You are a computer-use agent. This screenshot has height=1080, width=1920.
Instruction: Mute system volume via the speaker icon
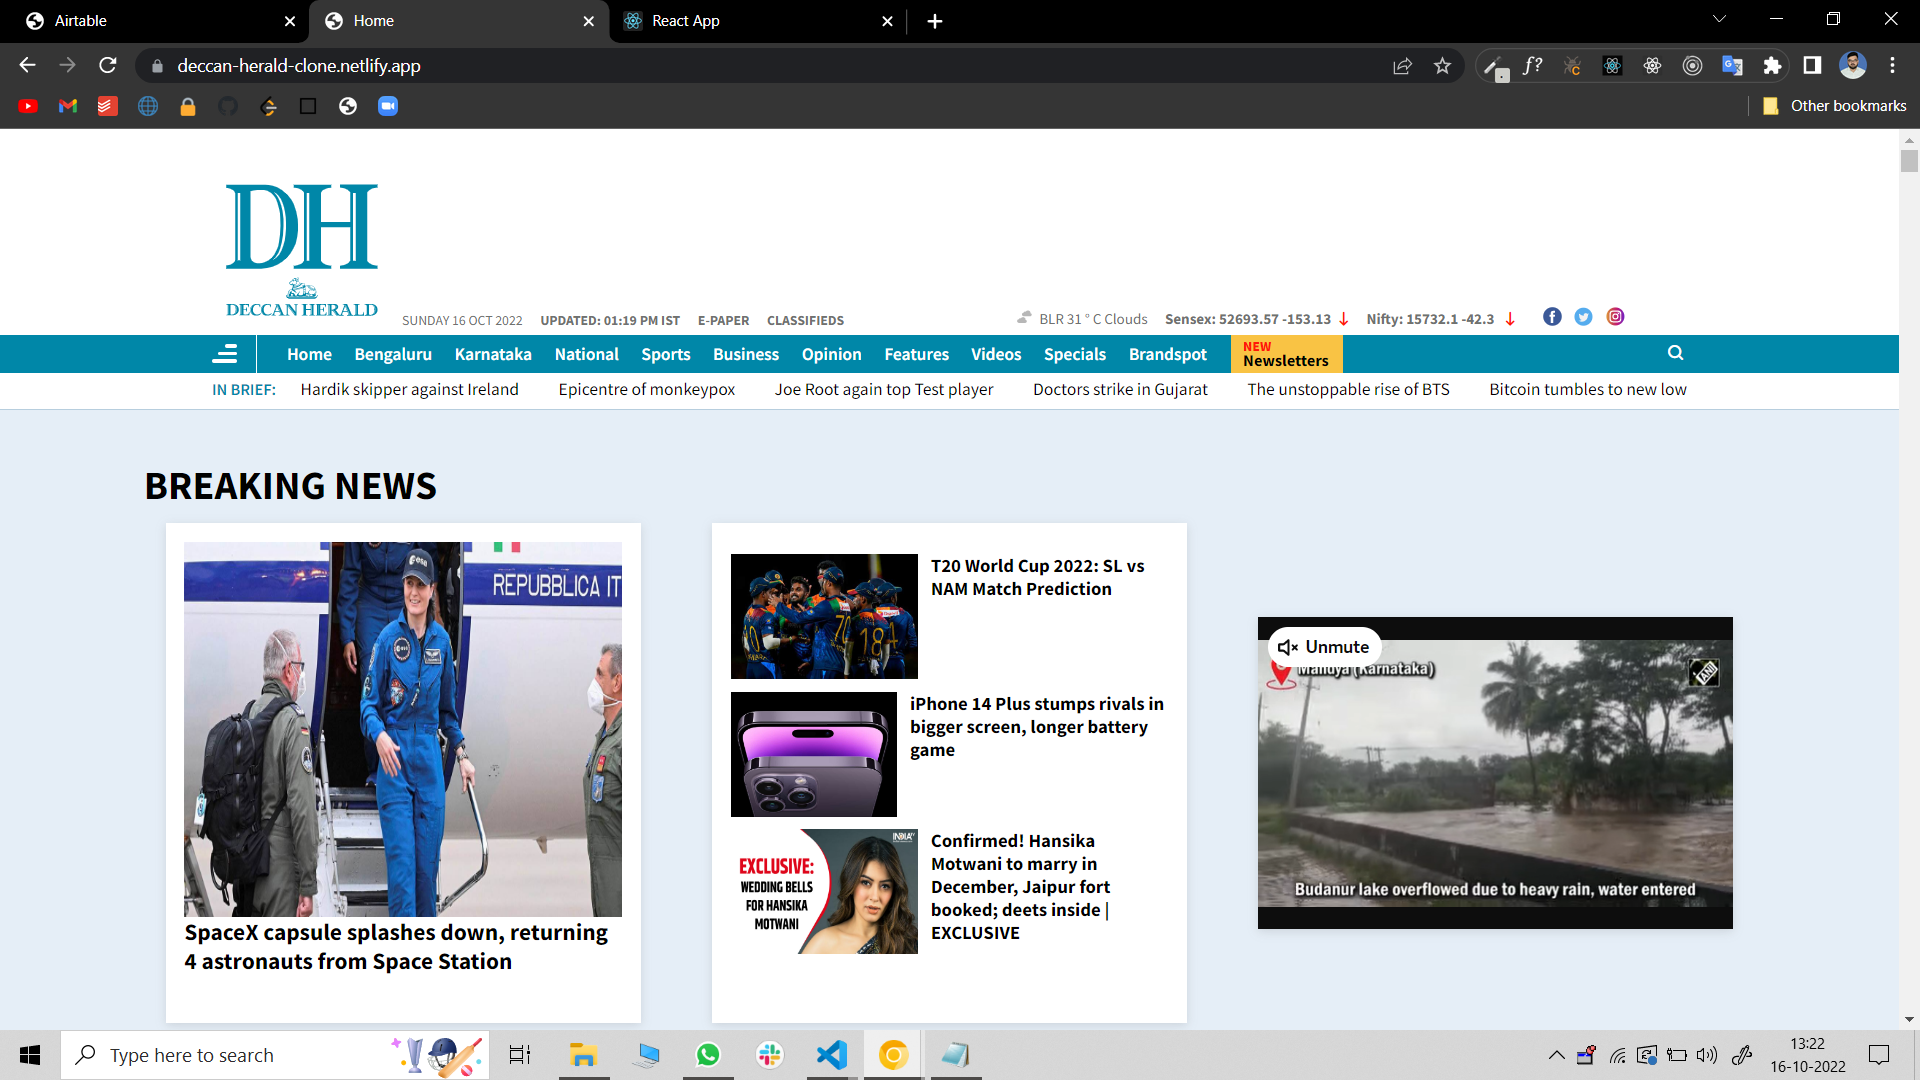(x=1705, y=1054)
